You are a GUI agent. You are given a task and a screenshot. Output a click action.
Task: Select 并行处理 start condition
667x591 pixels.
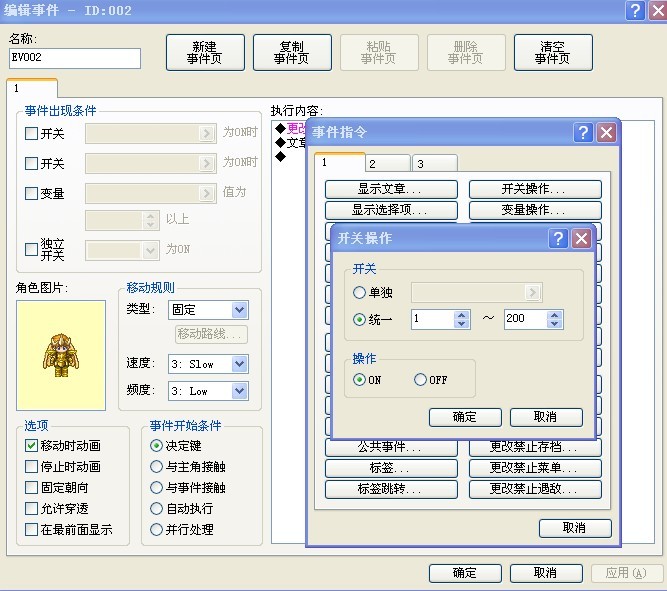click(157, 530)
